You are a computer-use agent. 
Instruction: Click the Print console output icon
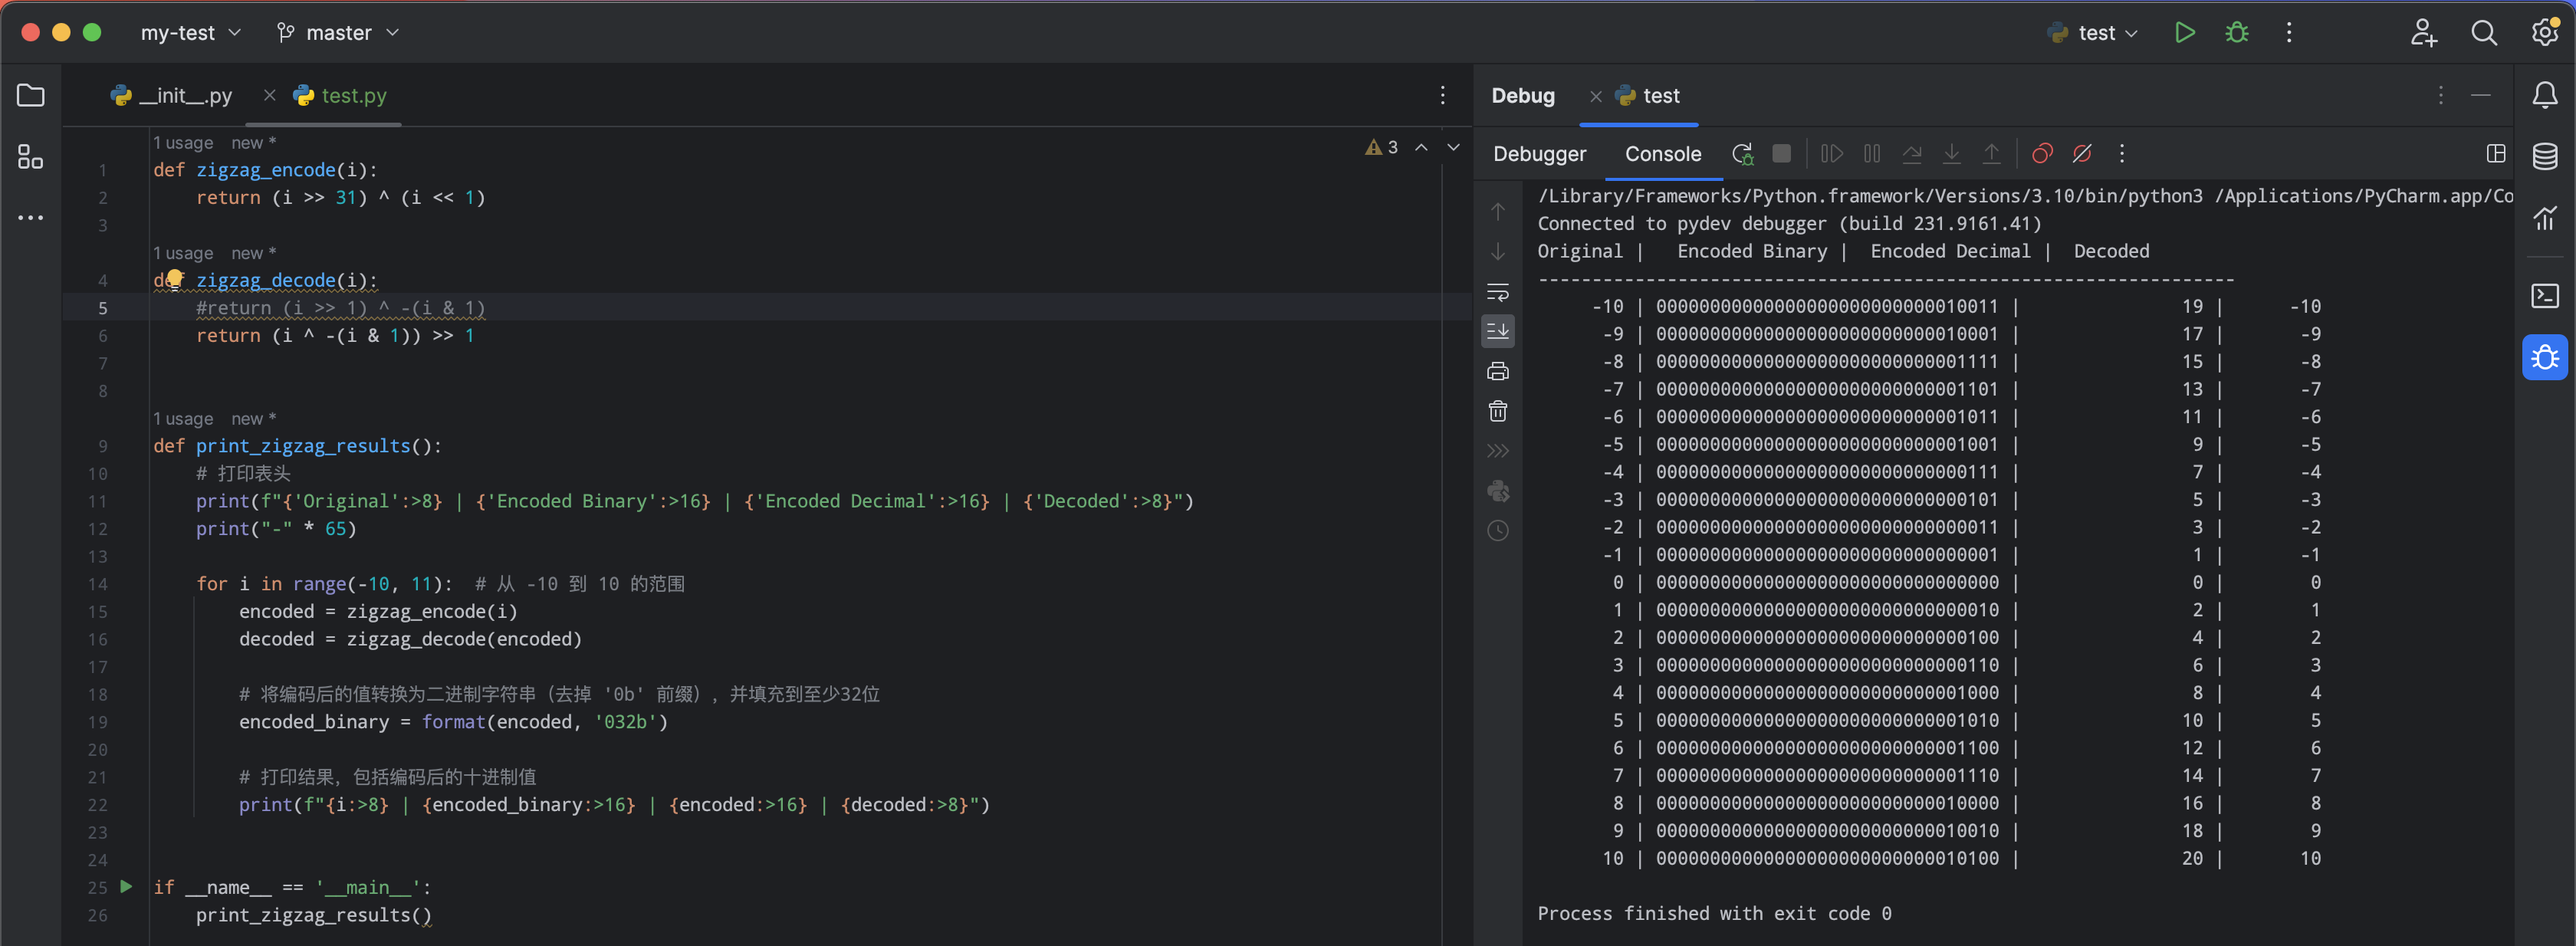(x=1497, y=372)
